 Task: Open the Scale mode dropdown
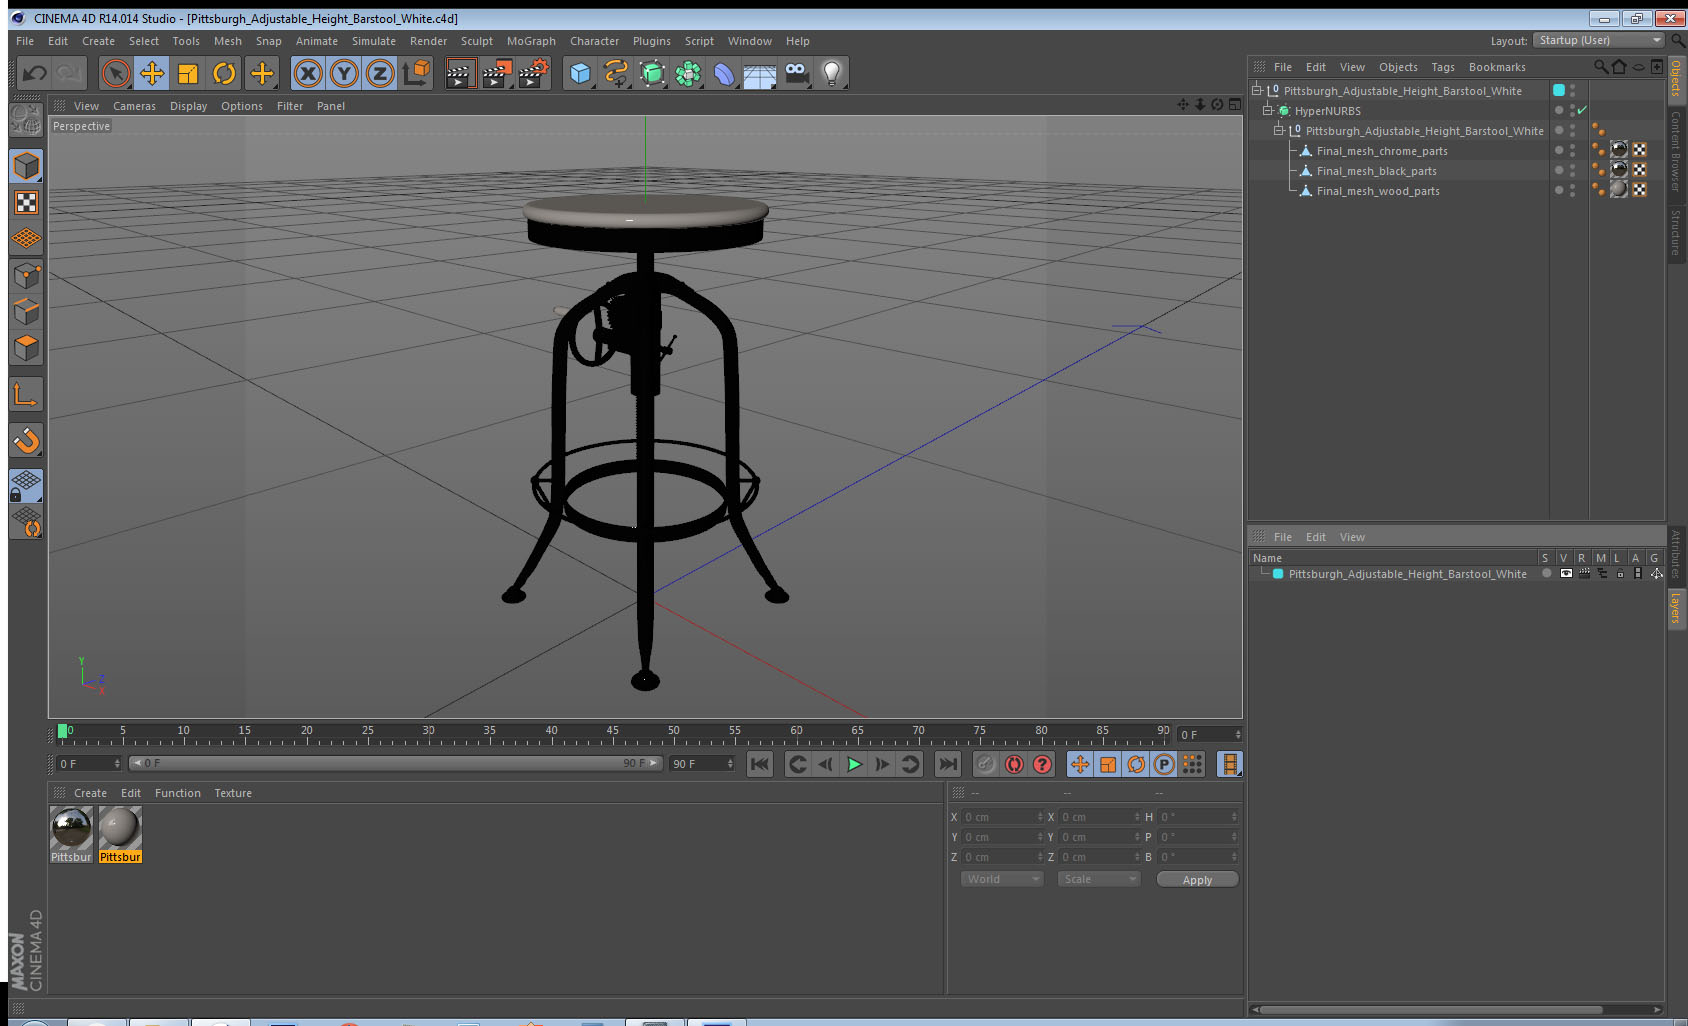pos(1099,879)
